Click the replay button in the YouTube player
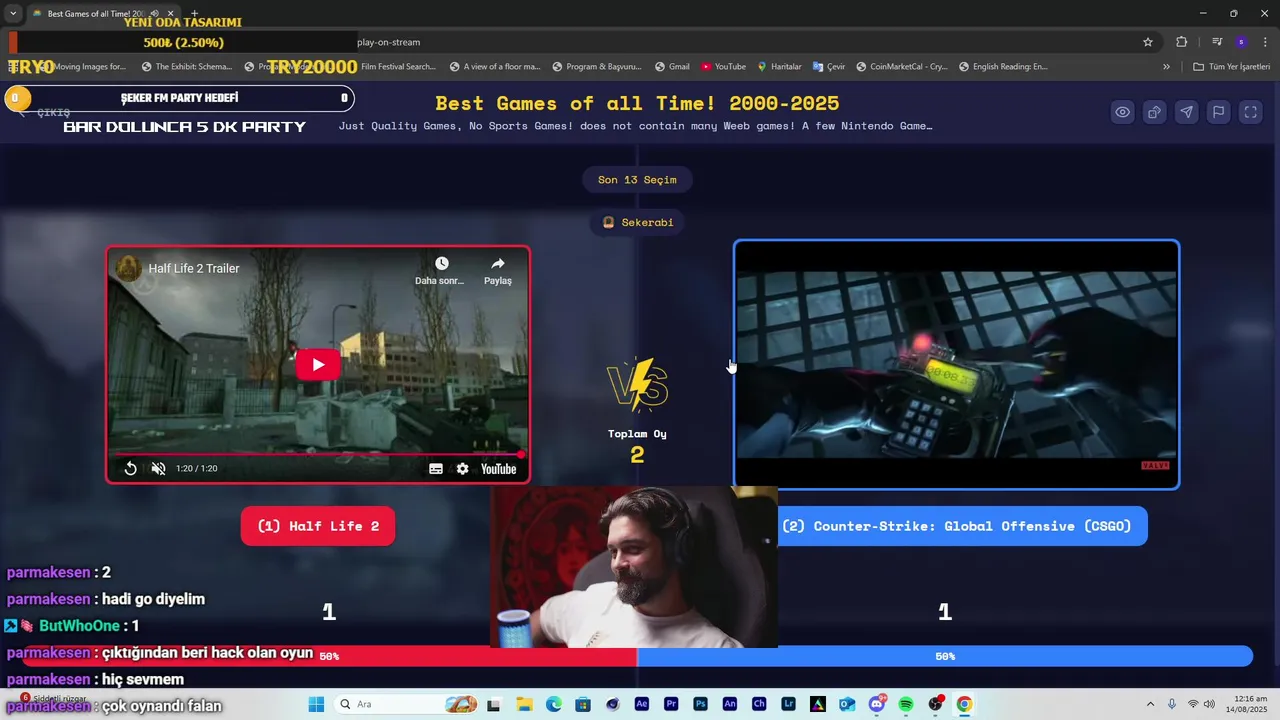The image size is (1280, 720). coord(130,468)
